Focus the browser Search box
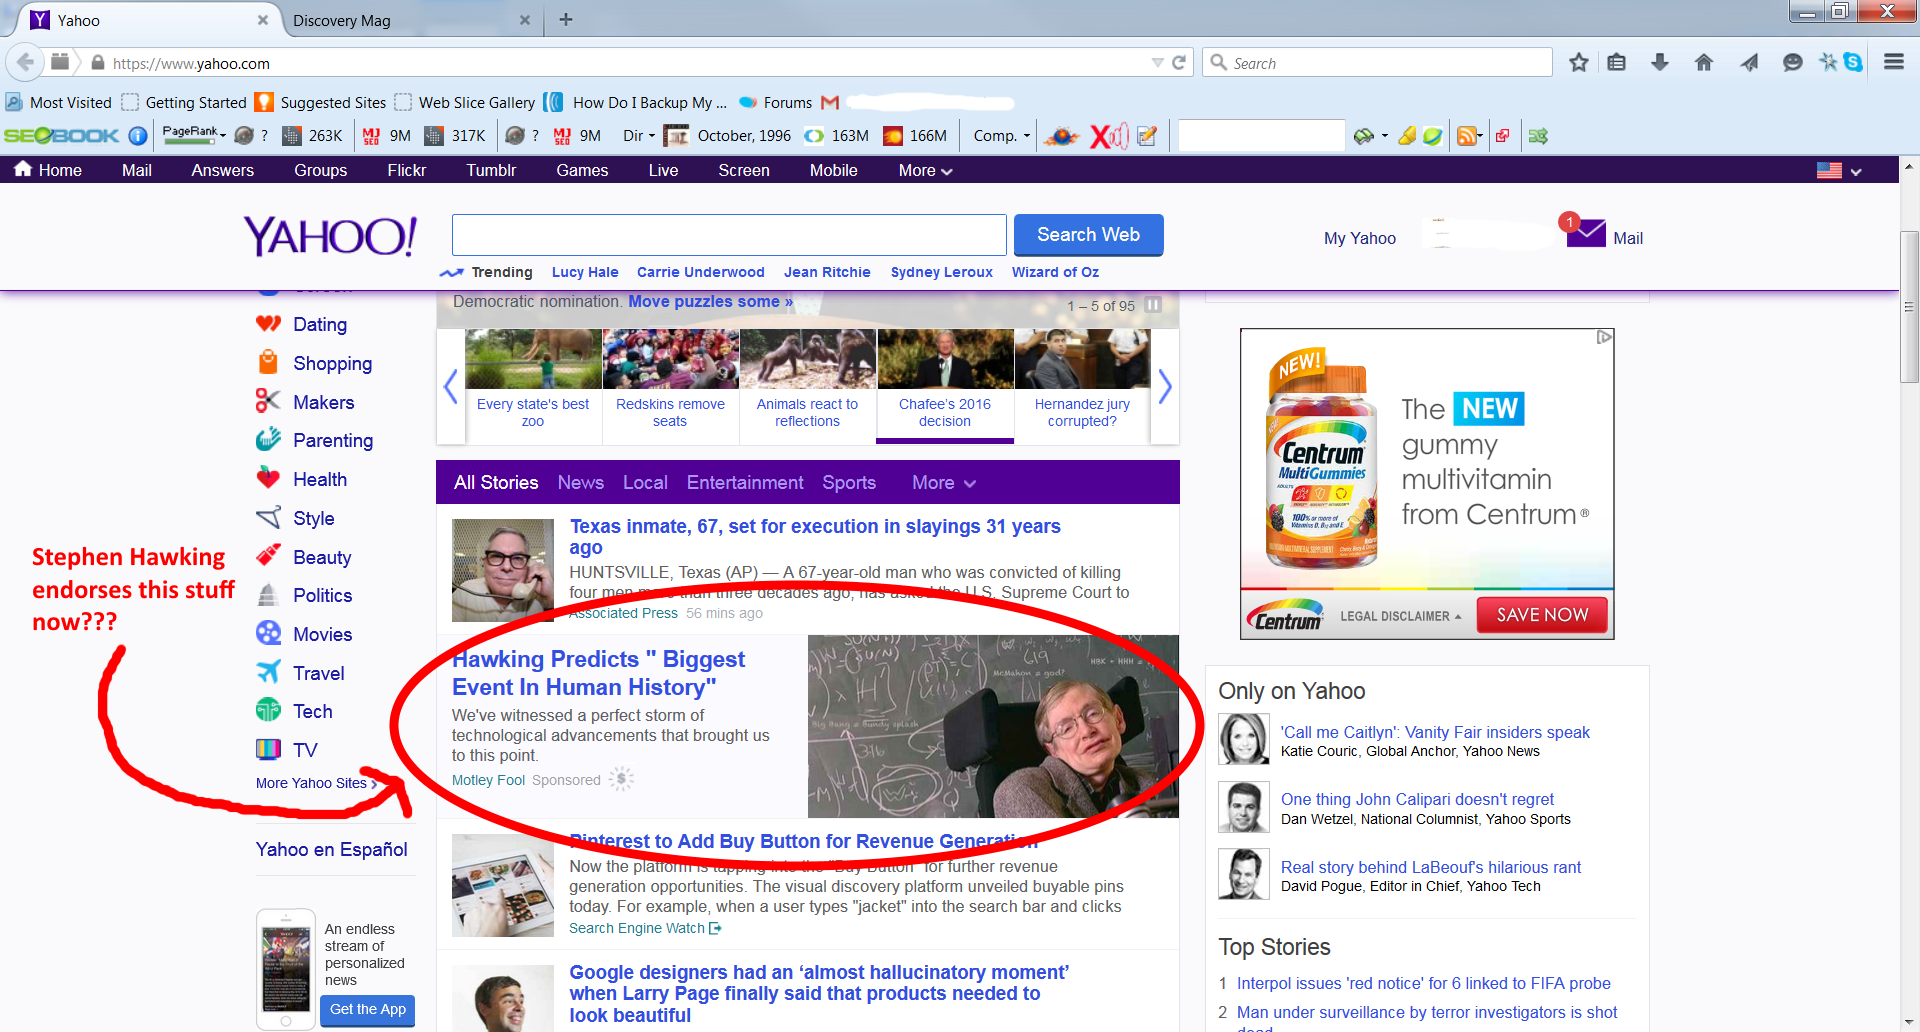 (x=1376, y=62)
